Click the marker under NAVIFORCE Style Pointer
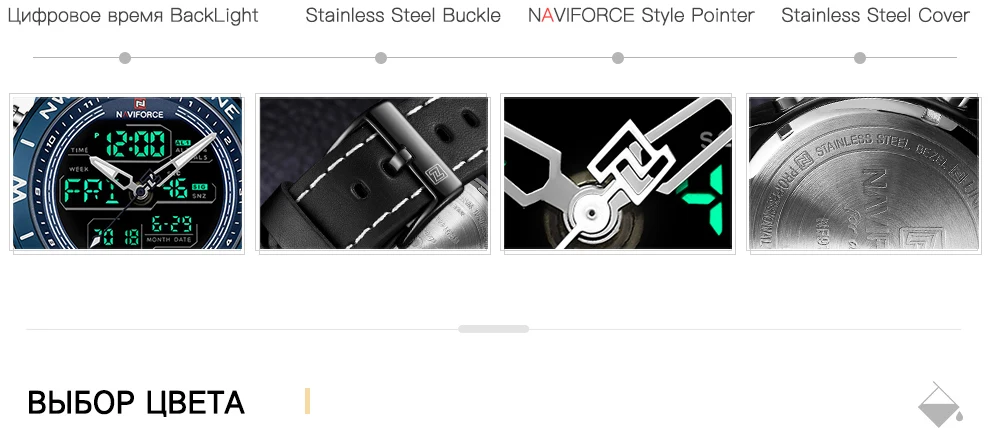The image size is (990, 435). click(618, 58)
